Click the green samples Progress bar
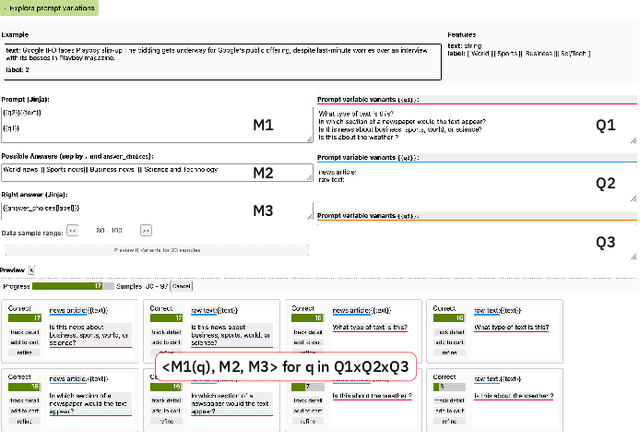 point(70,286)
